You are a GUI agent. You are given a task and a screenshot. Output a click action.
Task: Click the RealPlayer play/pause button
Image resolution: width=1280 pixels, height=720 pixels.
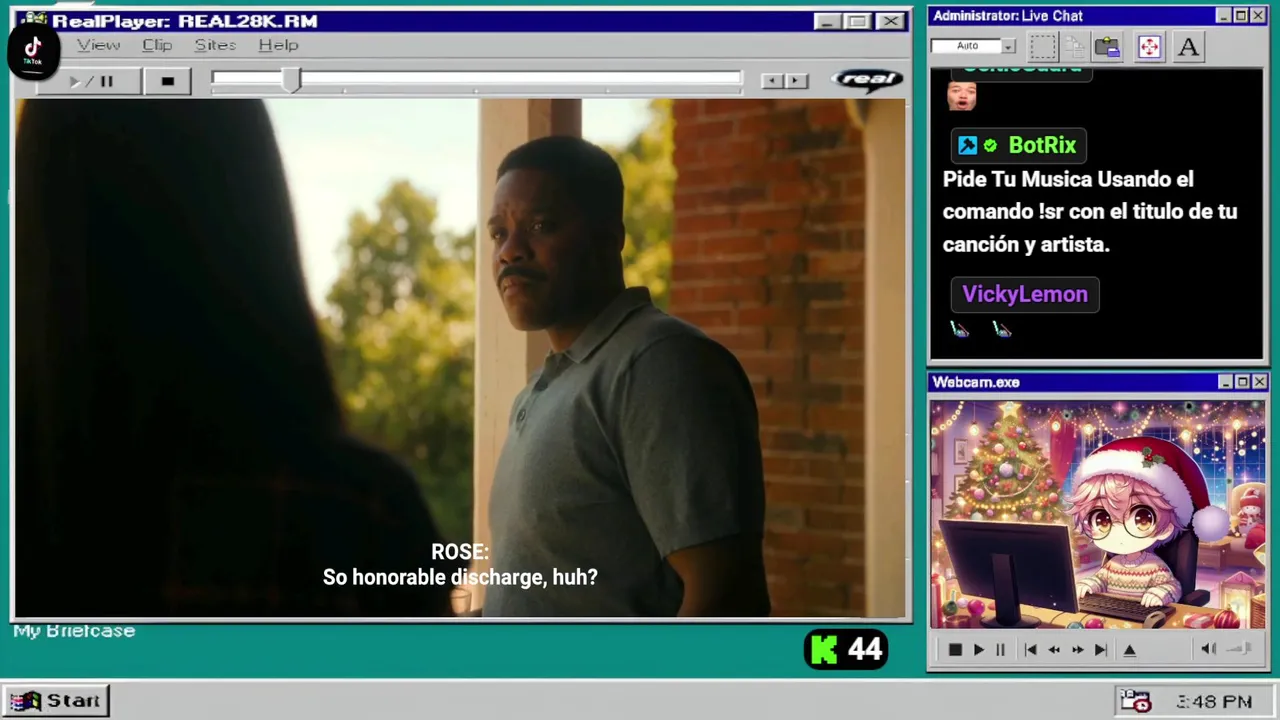pyautogui.click(x=89, y=81)
